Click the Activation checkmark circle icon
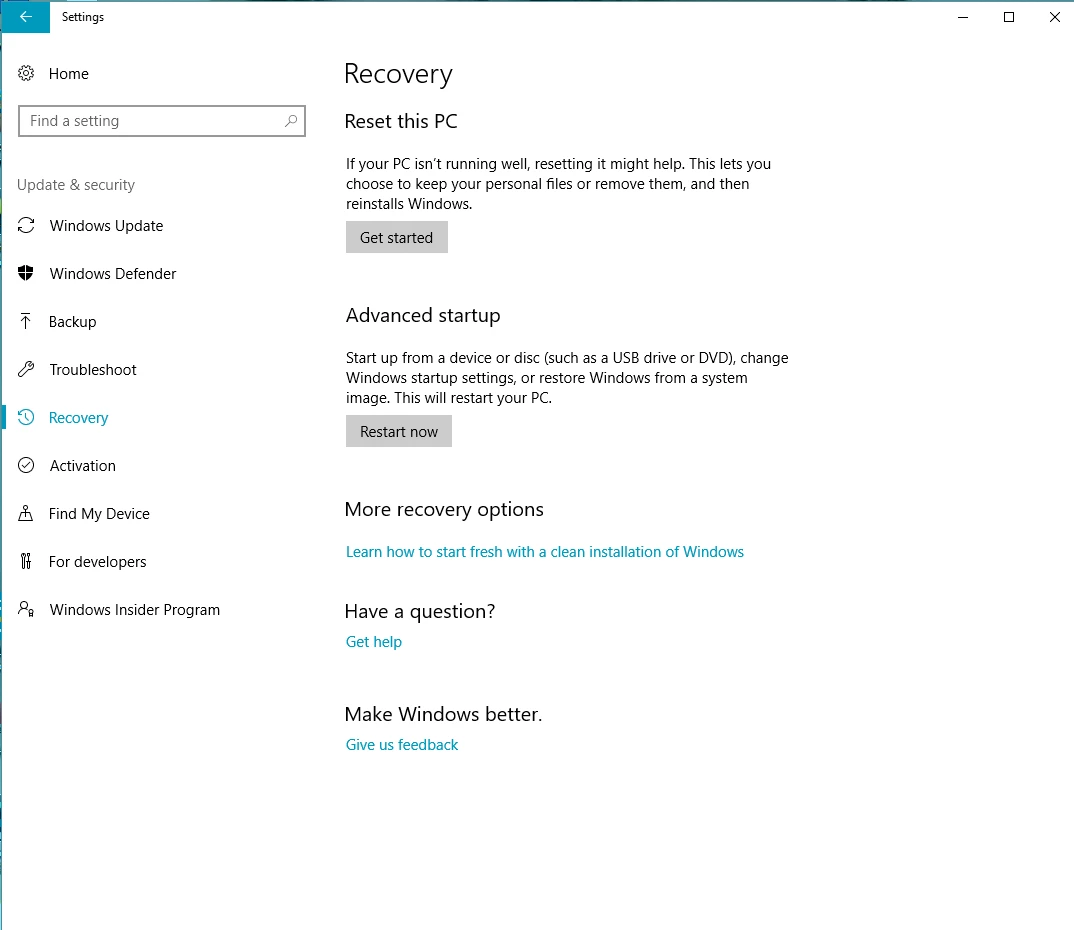1074x930 pixels. click(x=26, y=465)
